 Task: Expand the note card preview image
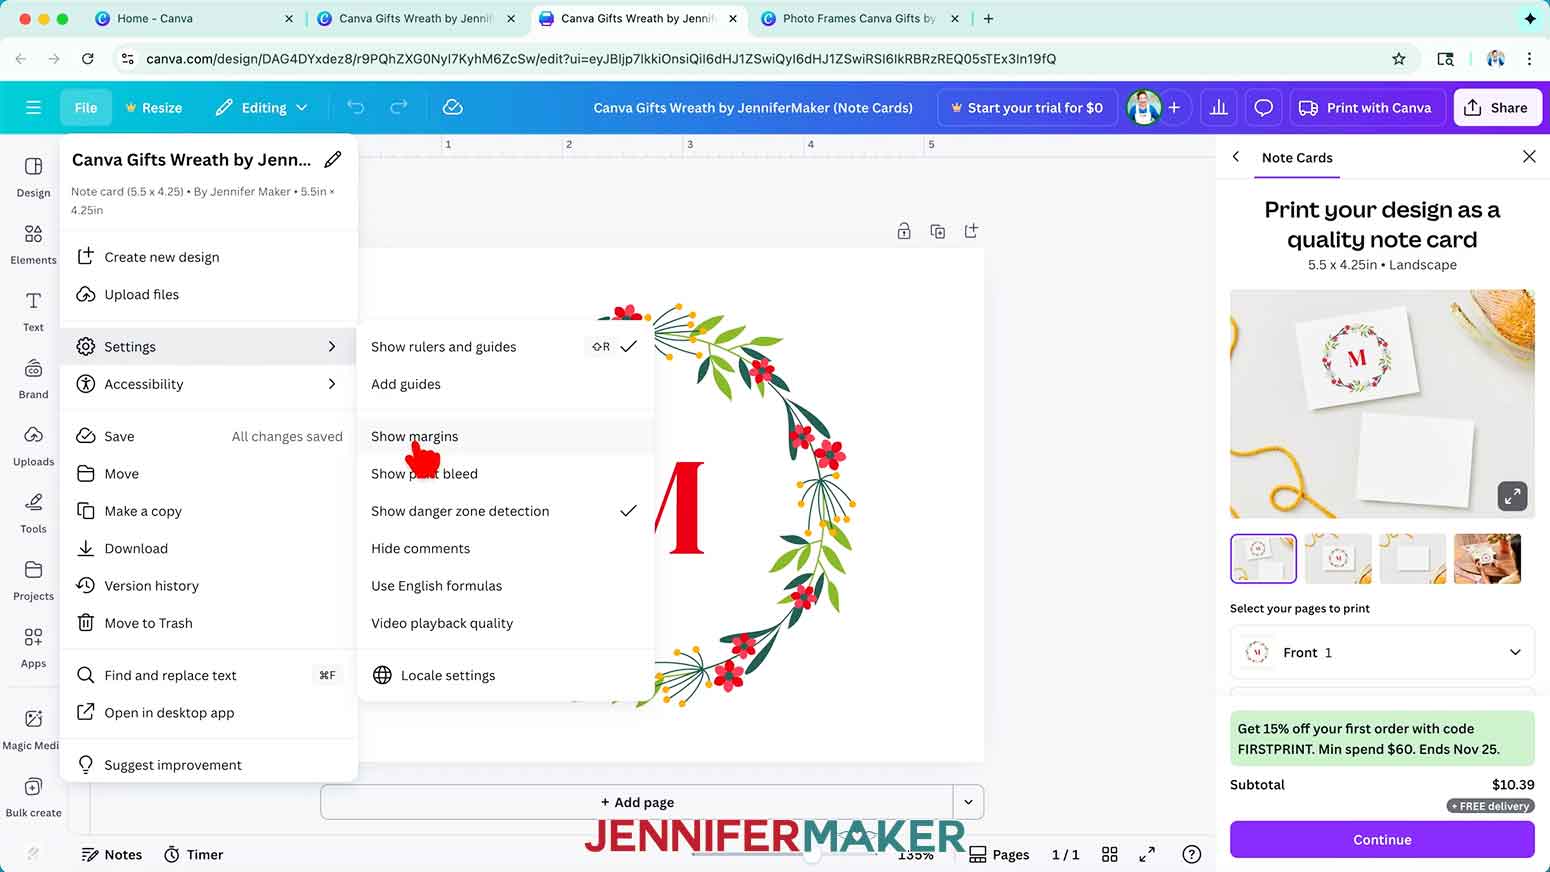point(1512,495)
